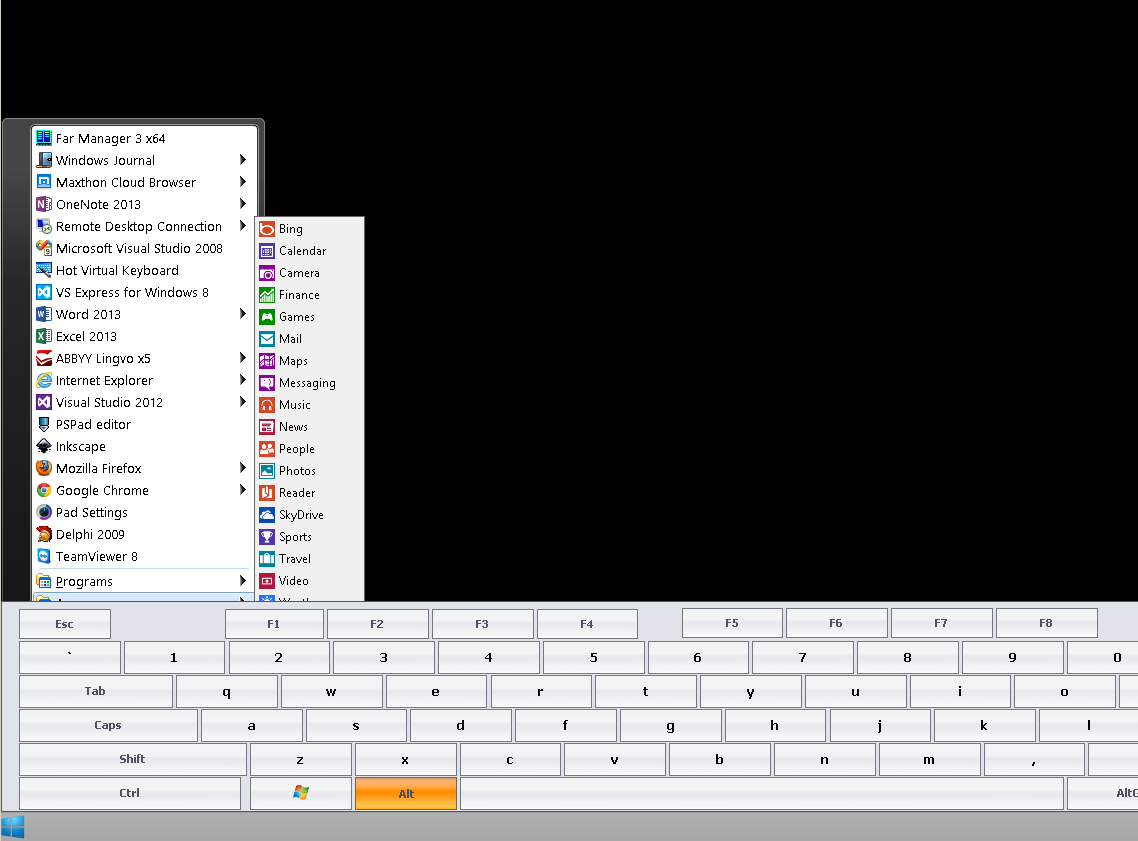Select People from the submenu

point(309,449)
